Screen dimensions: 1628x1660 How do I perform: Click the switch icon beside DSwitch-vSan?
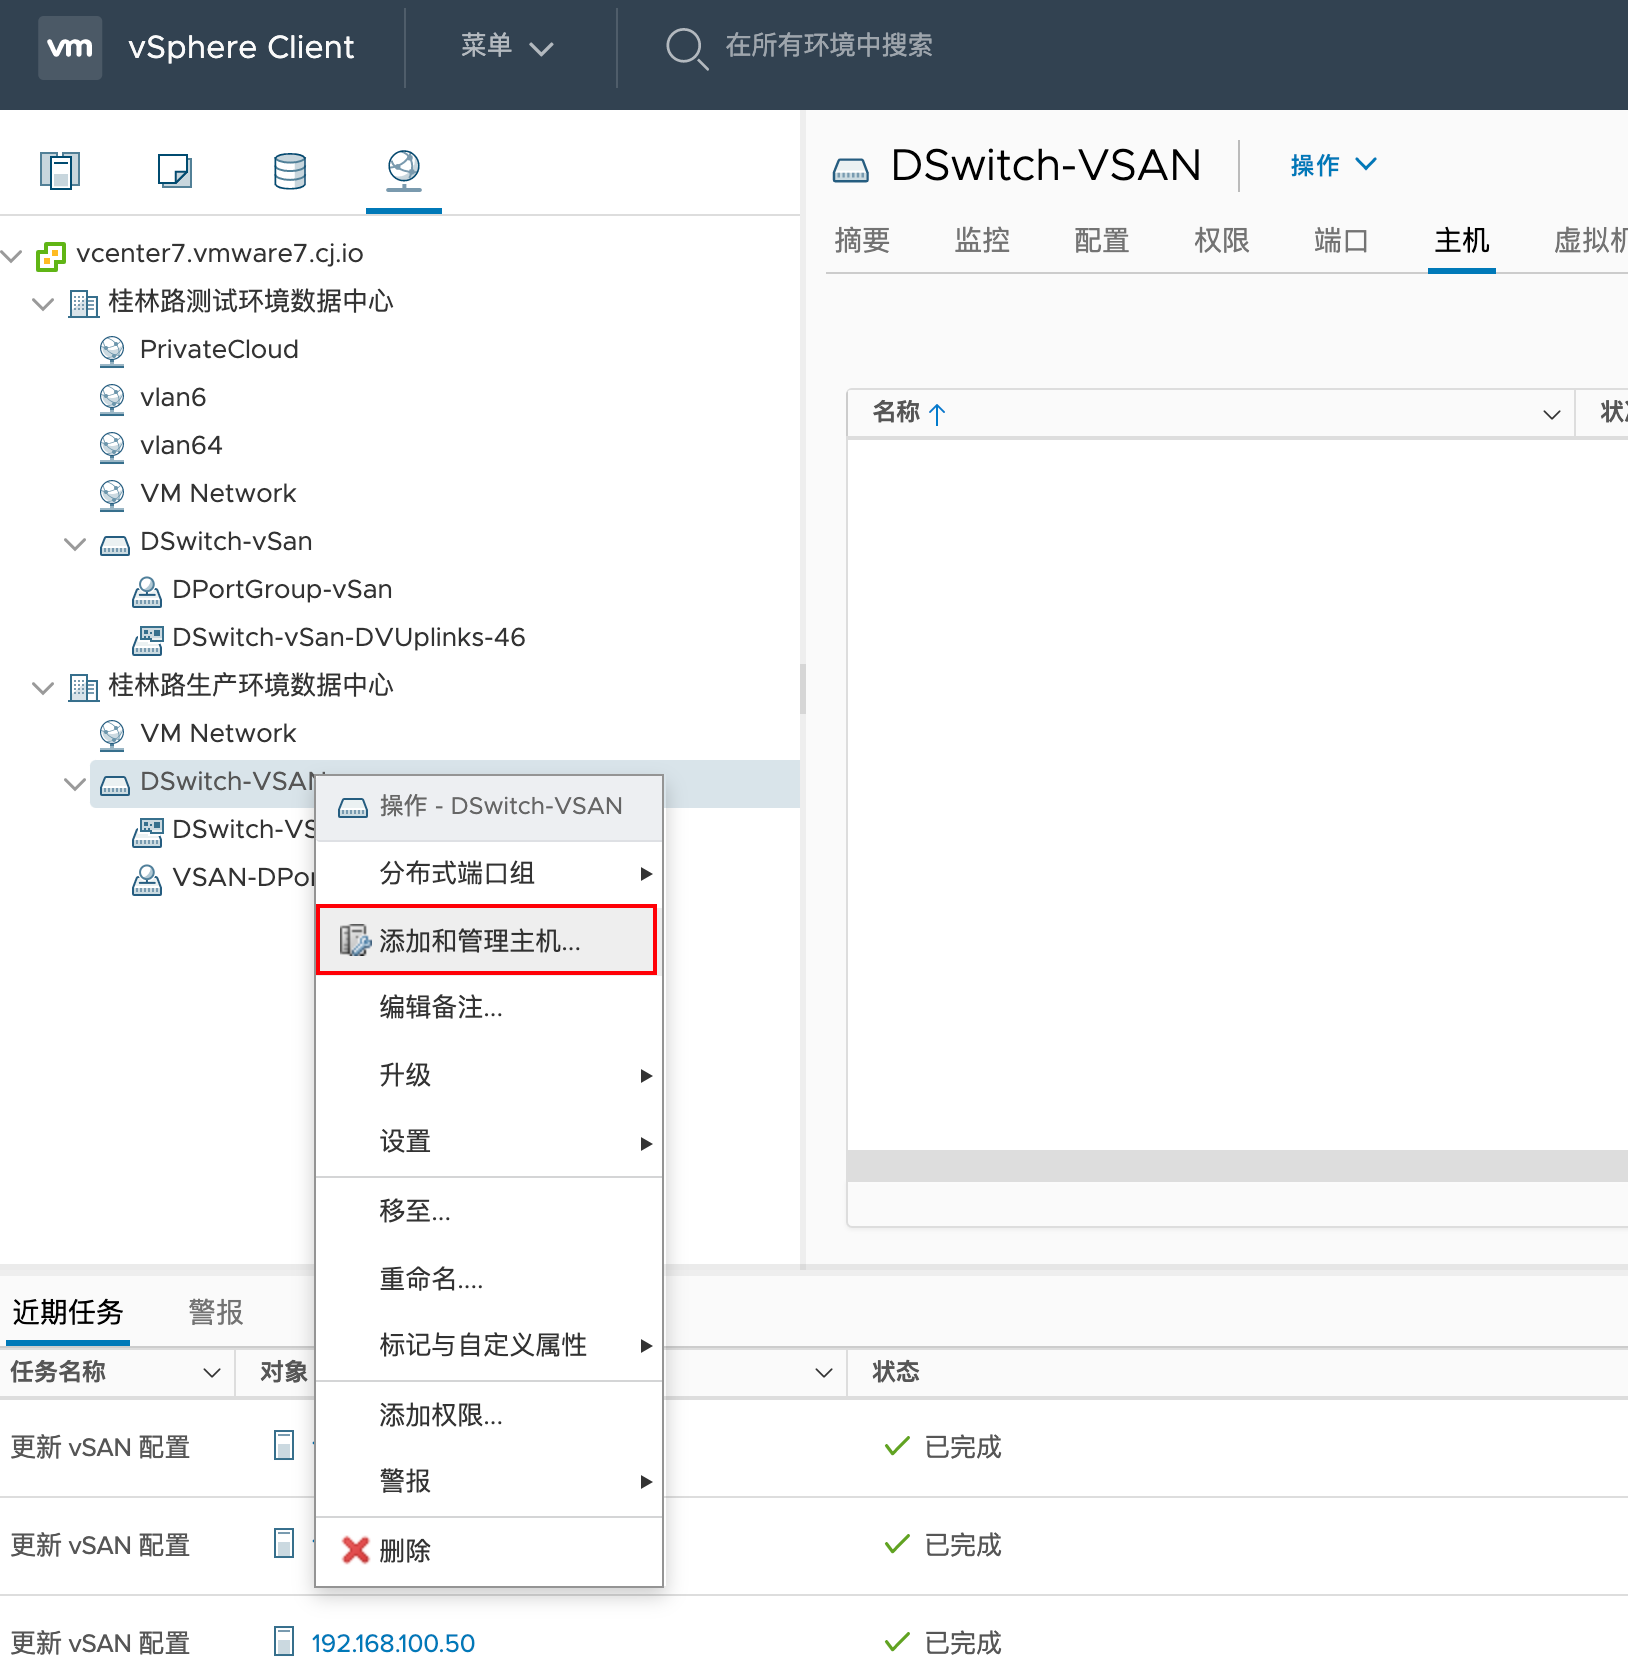115,545
